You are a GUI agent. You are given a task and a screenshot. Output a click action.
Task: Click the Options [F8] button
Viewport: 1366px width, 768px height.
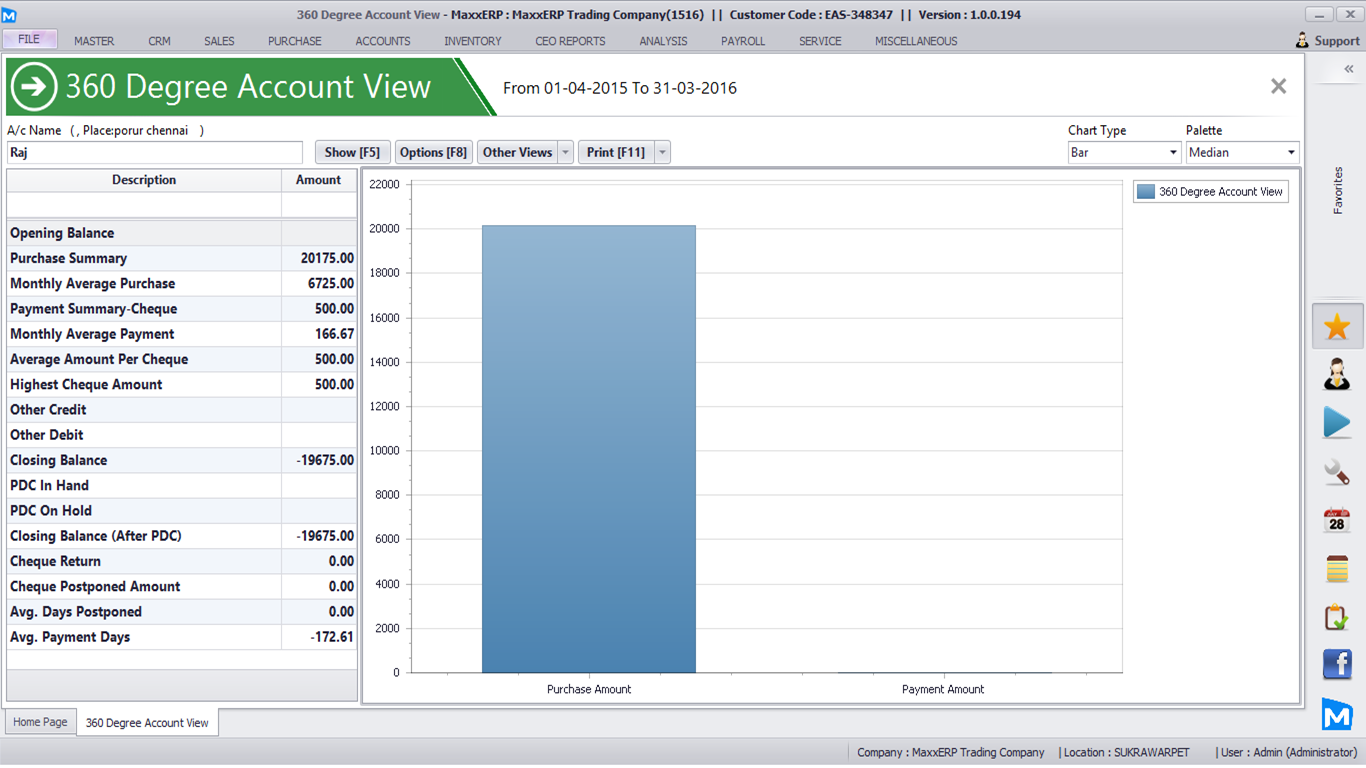click(x=433, y=152)
